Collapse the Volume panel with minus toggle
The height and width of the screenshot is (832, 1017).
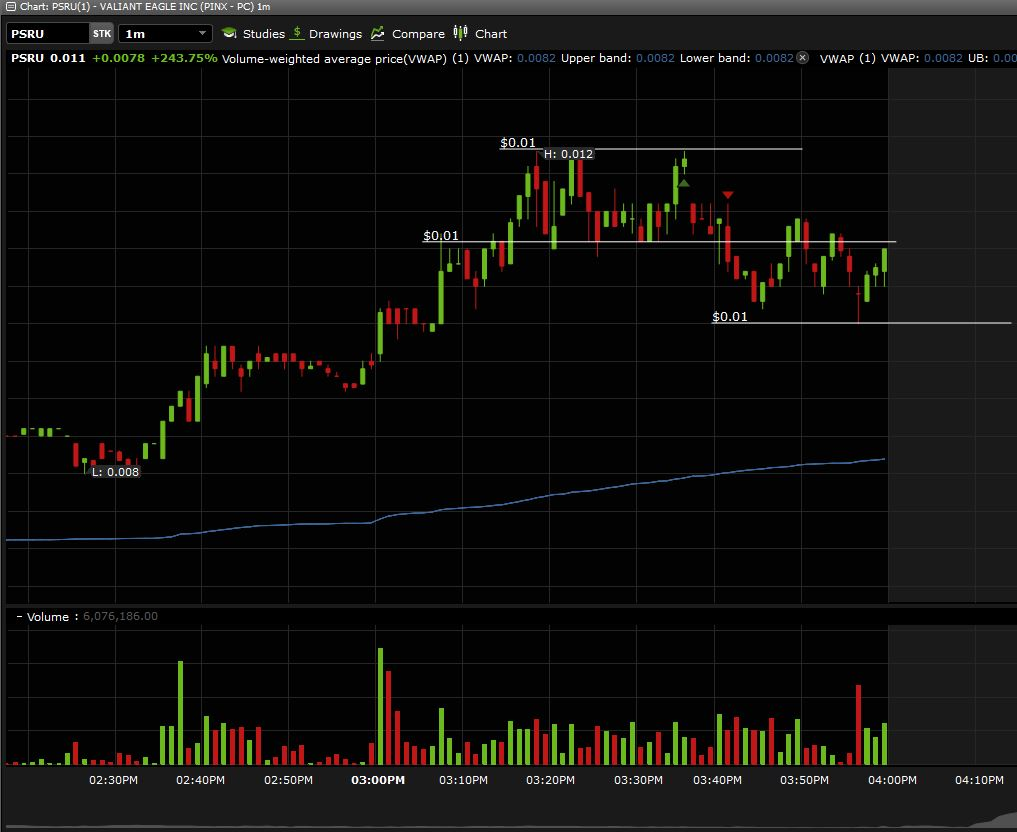point(19,617)
